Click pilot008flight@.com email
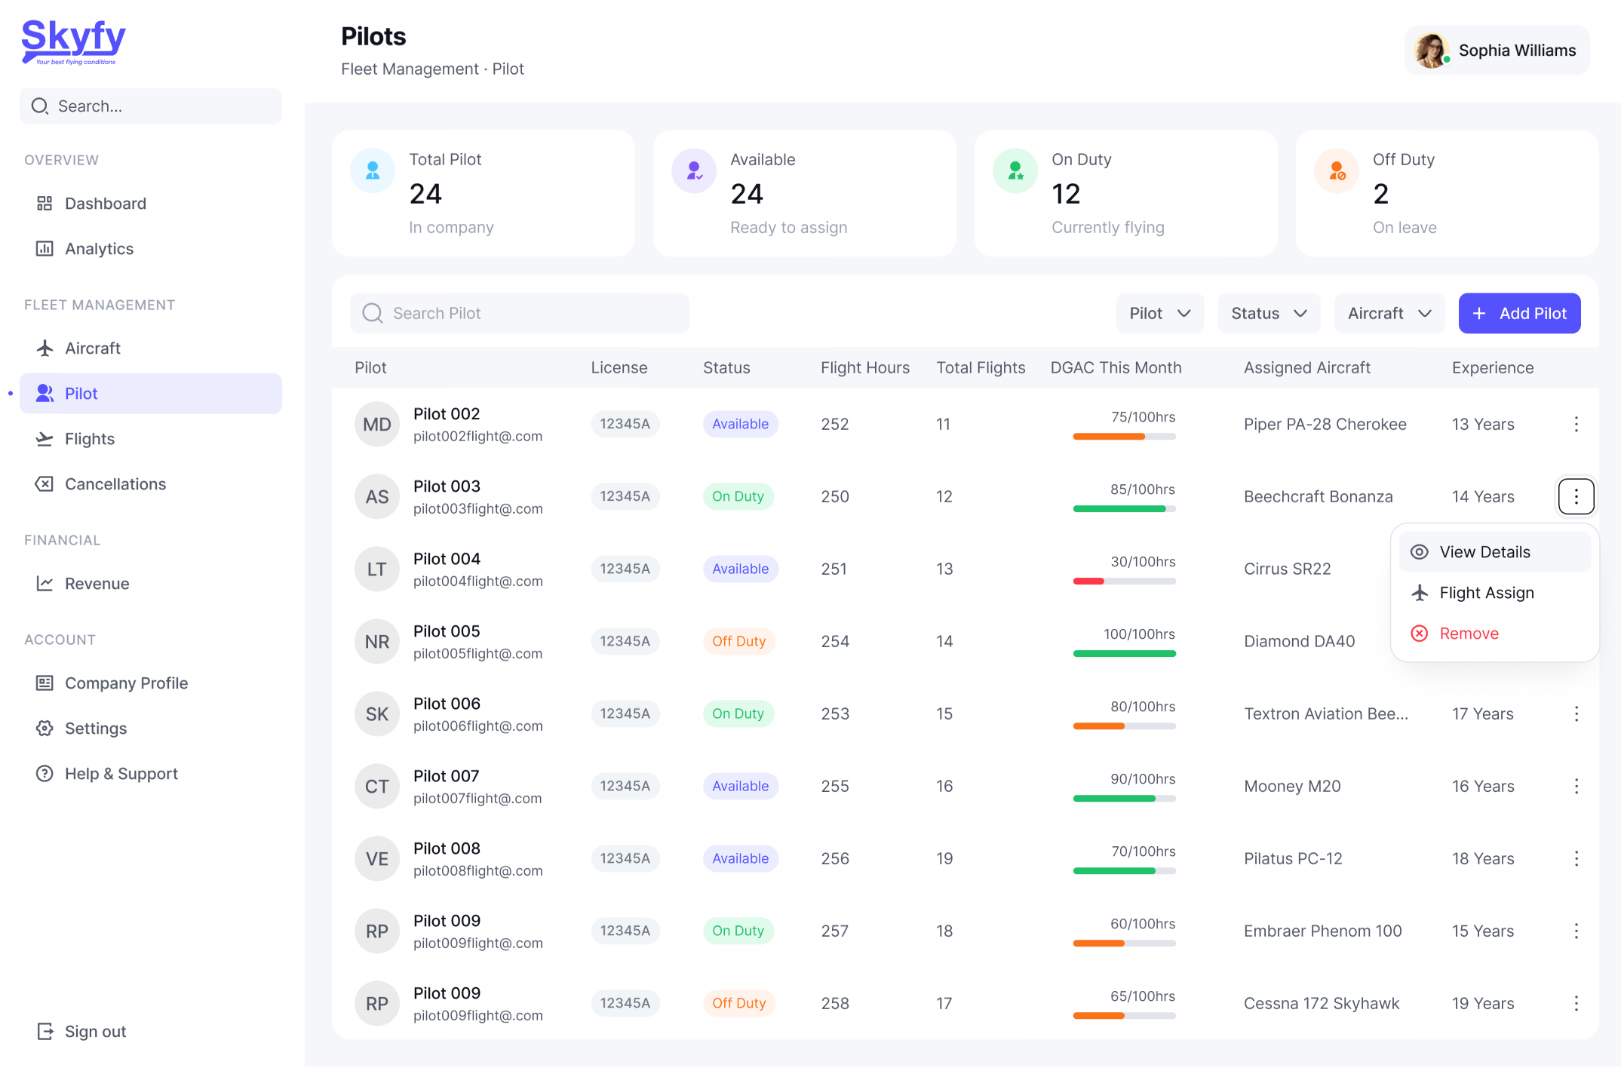This screenshot has height=1080, width=1621. click(x=478, y=871)
